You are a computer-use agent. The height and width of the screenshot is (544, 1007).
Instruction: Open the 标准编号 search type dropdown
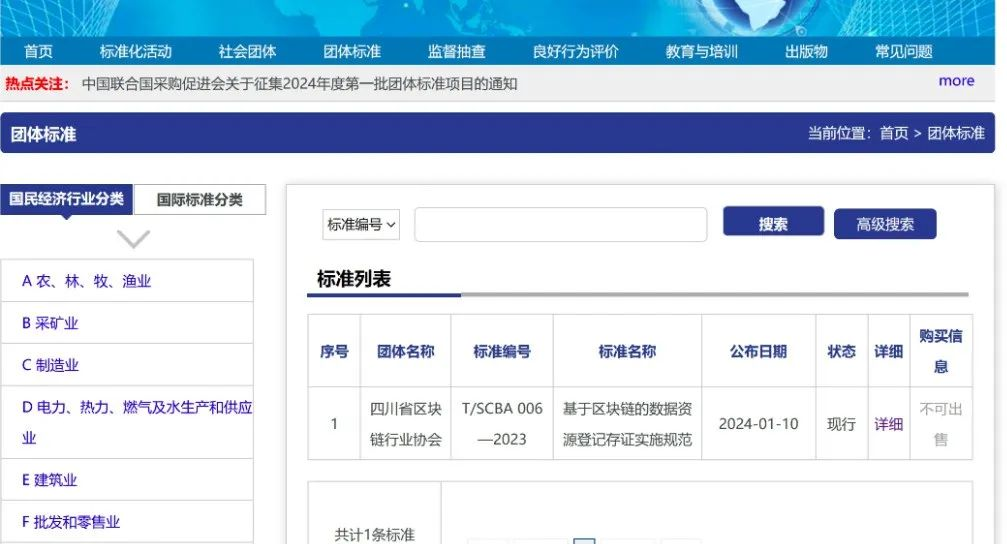pyautogui.click(x=361, y=225)
